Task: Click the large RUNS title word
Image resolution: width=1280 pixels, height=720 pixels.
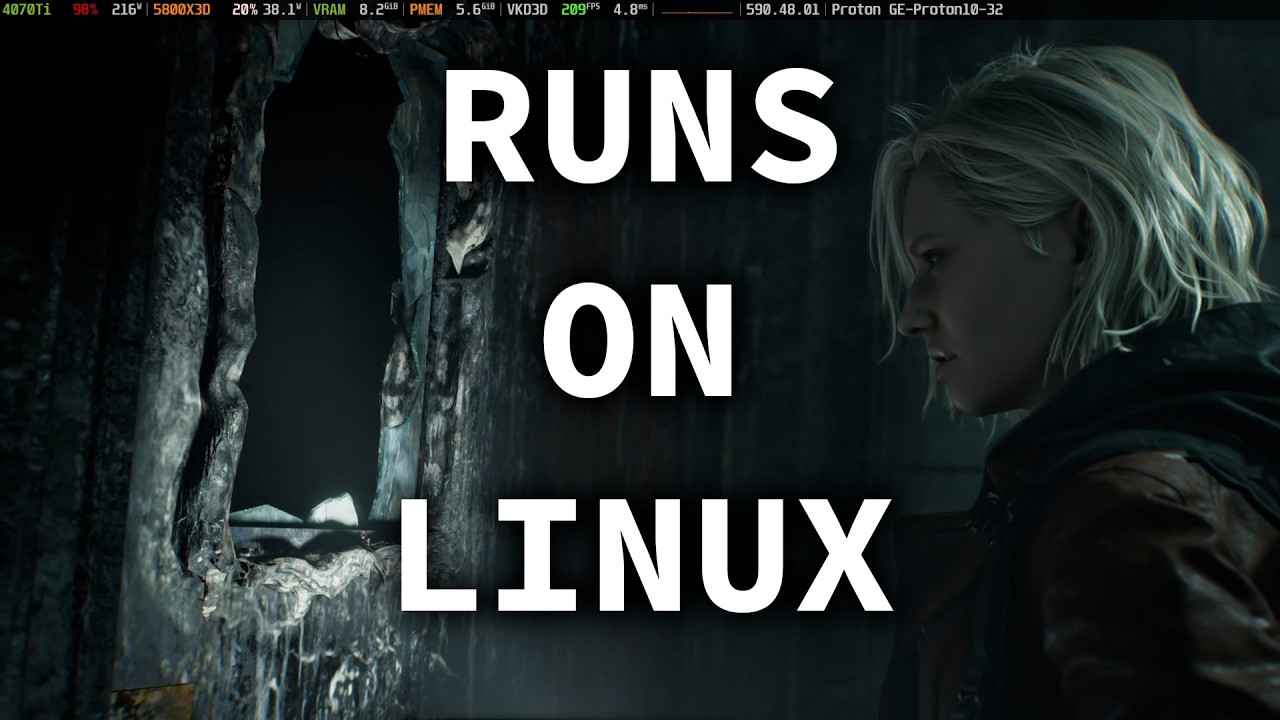Action: 641,126
